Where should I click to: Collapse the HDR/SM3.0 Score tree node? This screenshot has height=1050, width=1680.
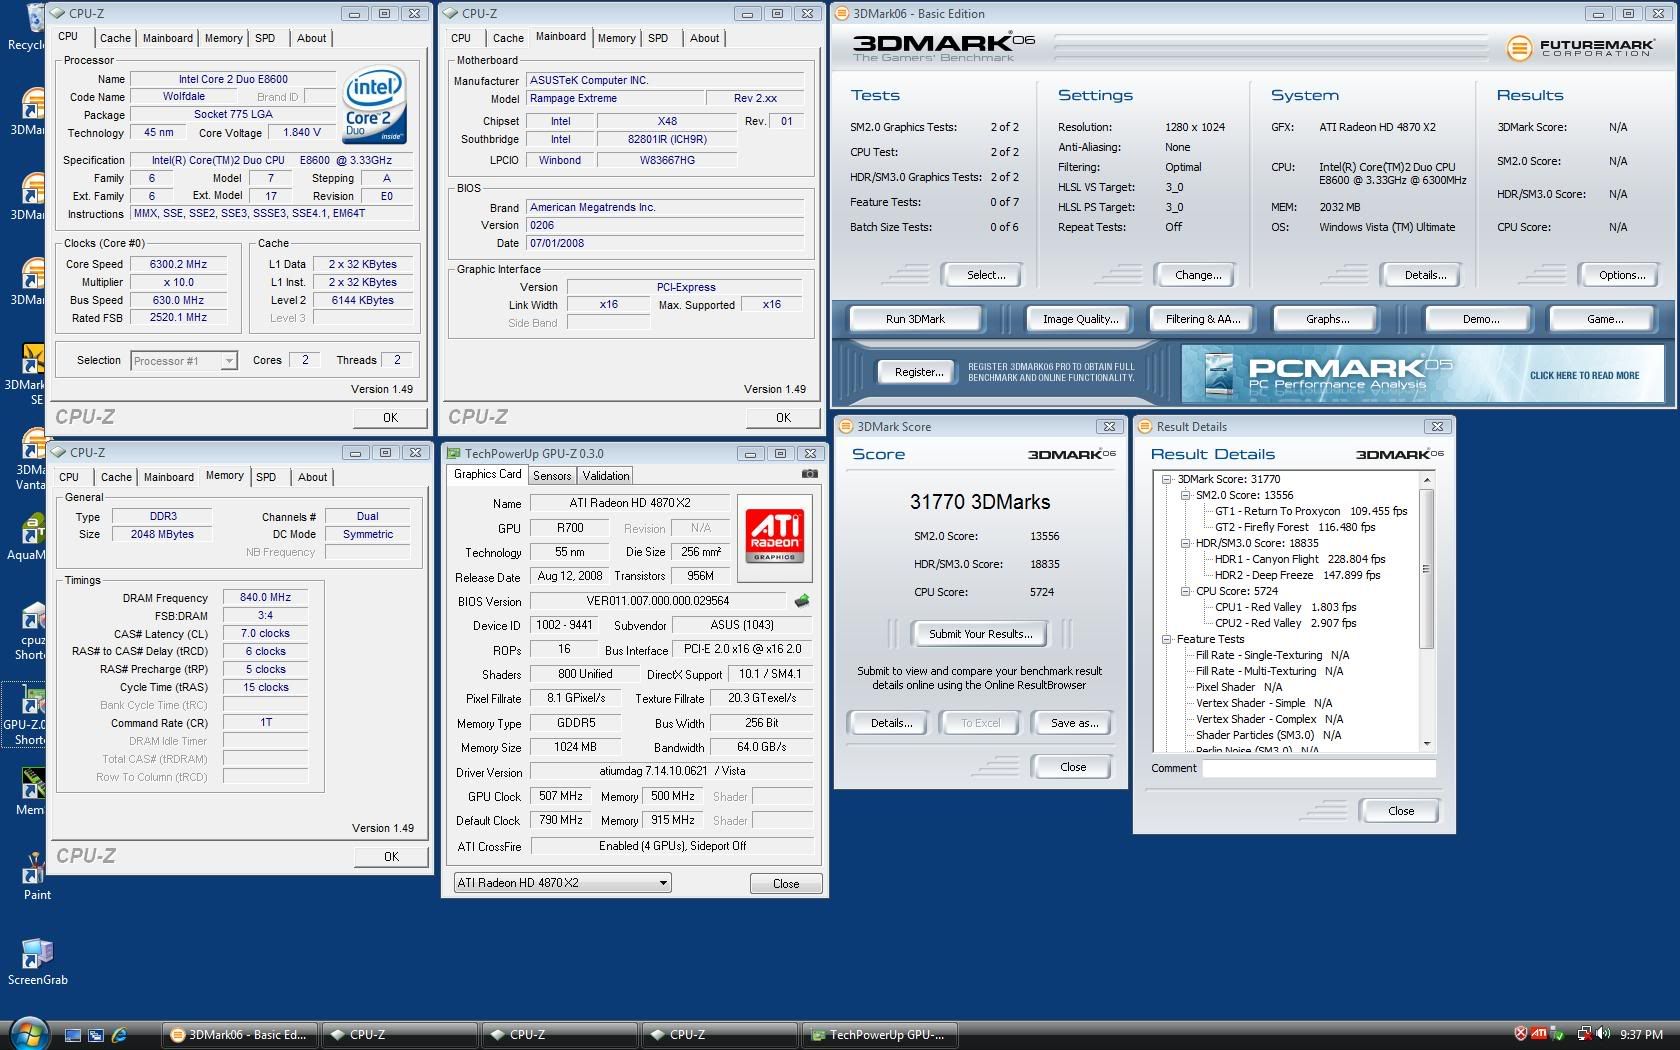pos(1185,543)
